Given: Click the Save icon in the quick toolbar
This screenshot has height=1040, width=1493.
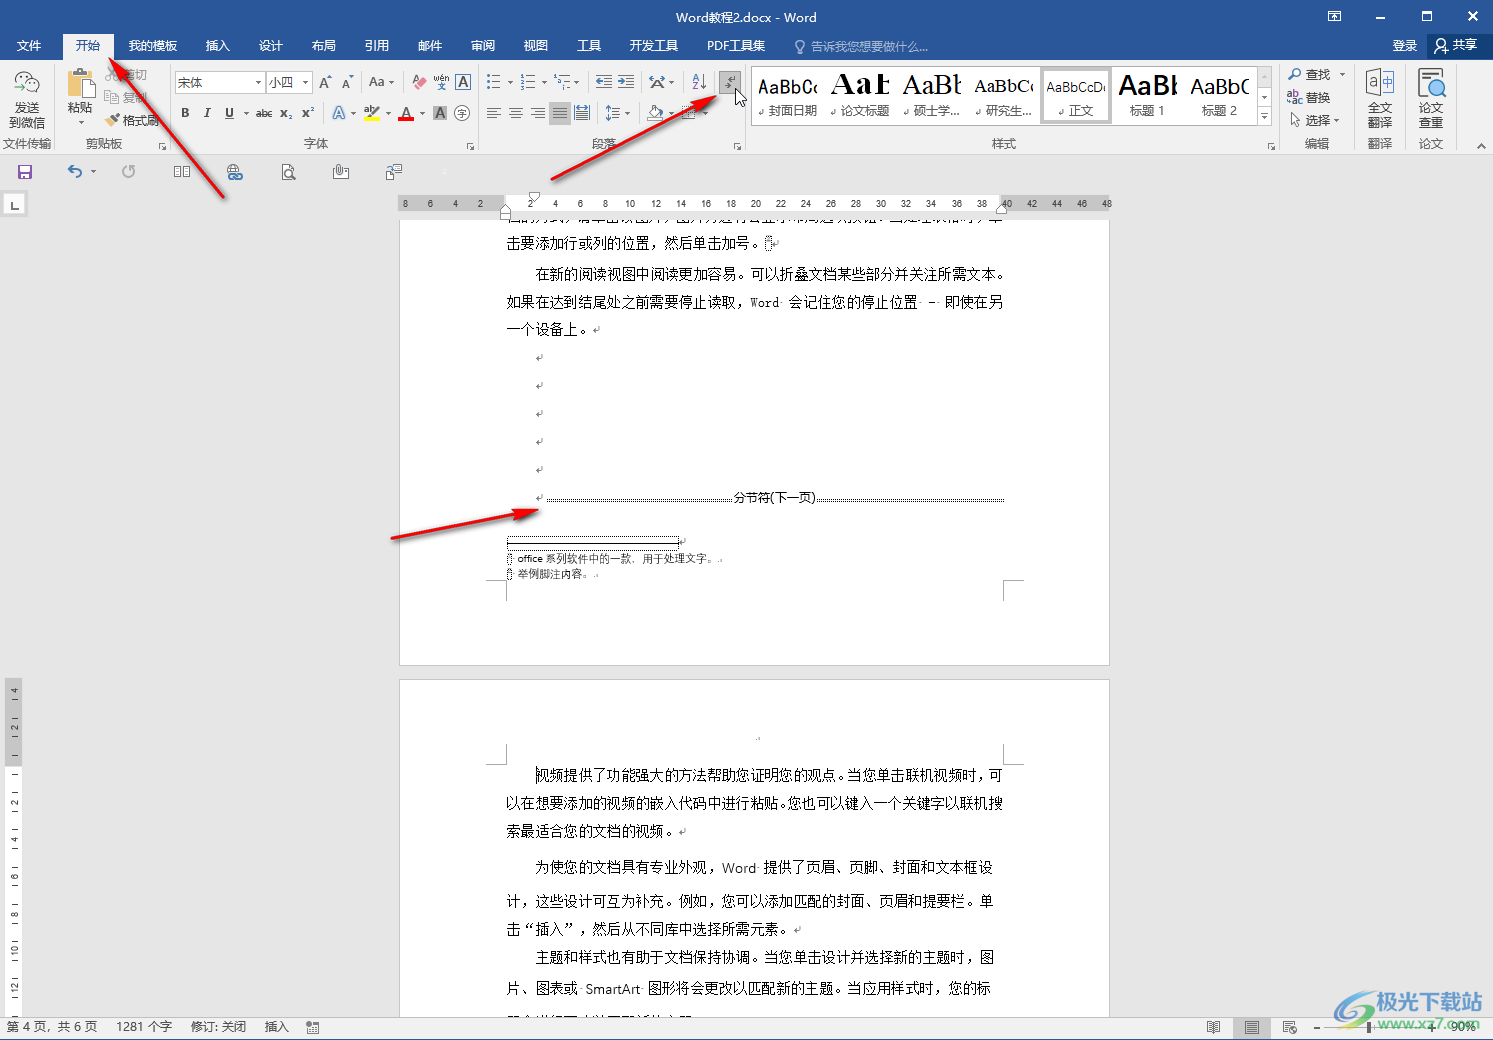Looking at the screenshot, I should pyautogui.click(x=25, y=172).
